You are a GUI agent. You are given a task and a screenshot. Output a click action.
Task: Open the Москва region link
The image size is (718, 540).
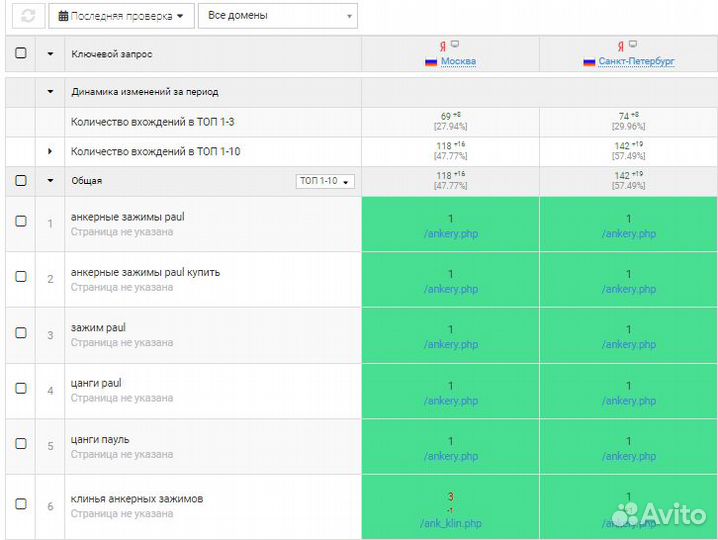[x=458, y=62]
